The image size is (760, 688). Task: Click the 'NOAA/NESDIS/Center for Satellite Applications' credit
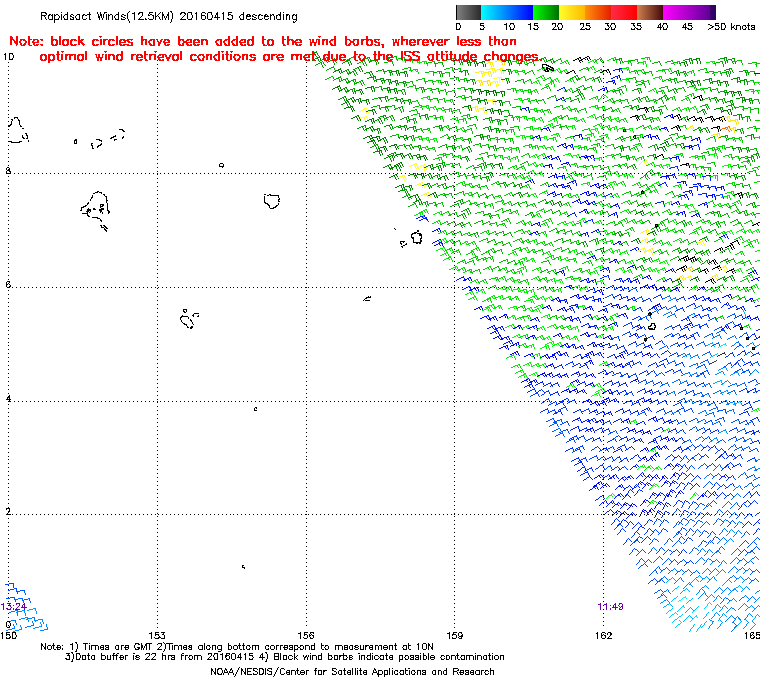pos(352,672)
